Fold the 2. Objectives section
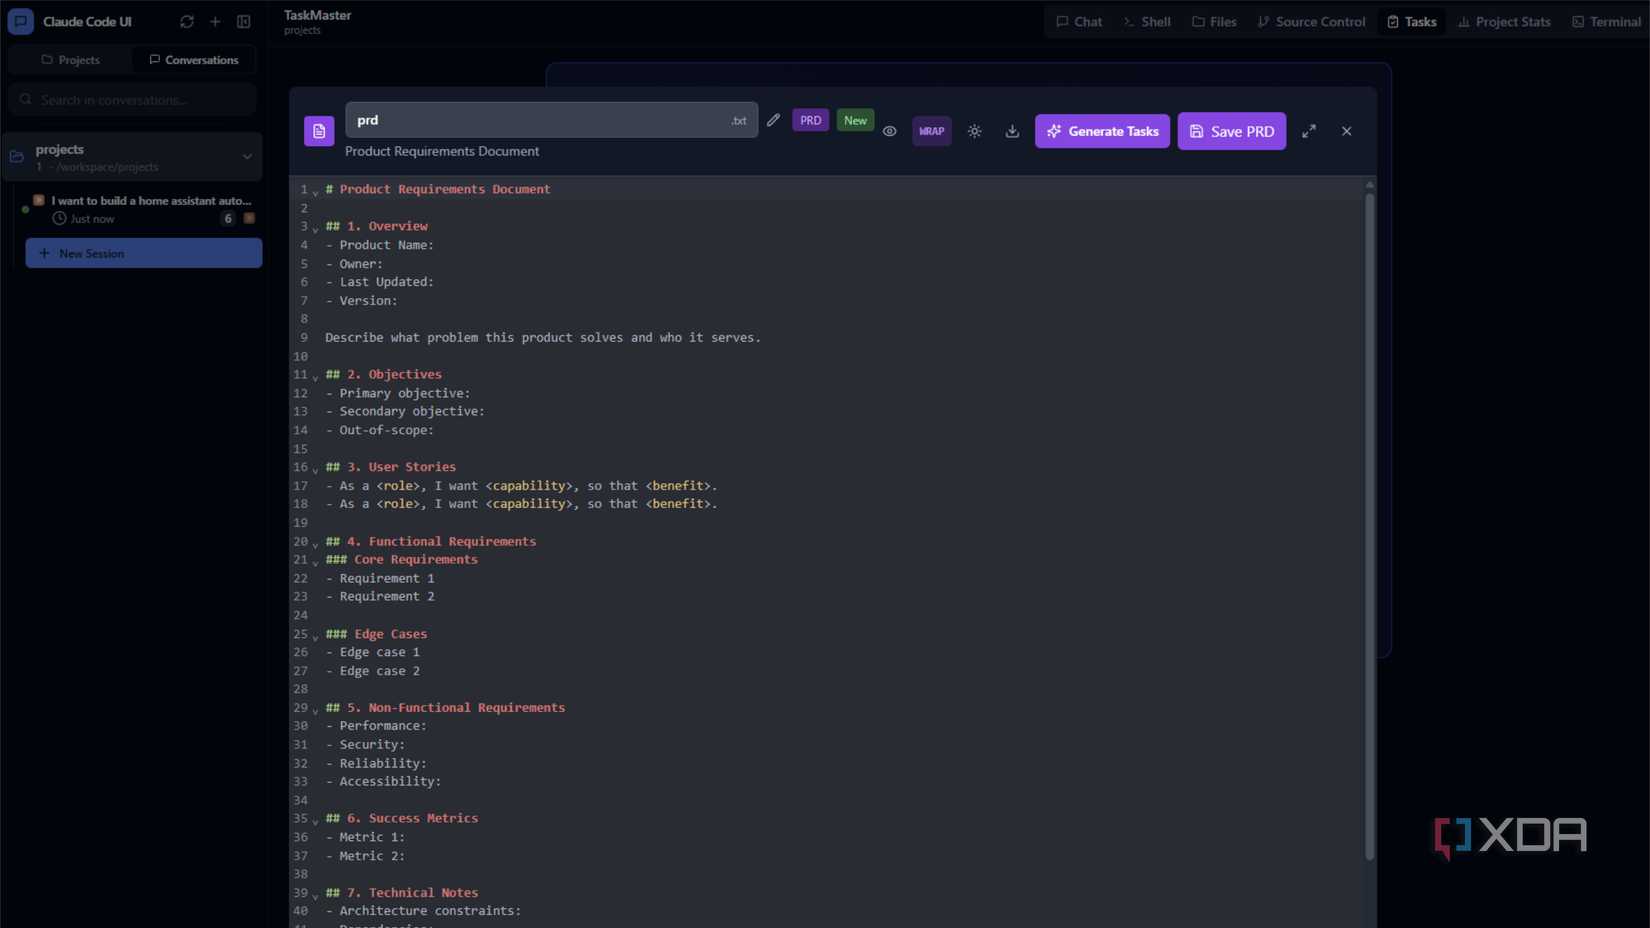The image size is (1650, 928). coord(315,377)
